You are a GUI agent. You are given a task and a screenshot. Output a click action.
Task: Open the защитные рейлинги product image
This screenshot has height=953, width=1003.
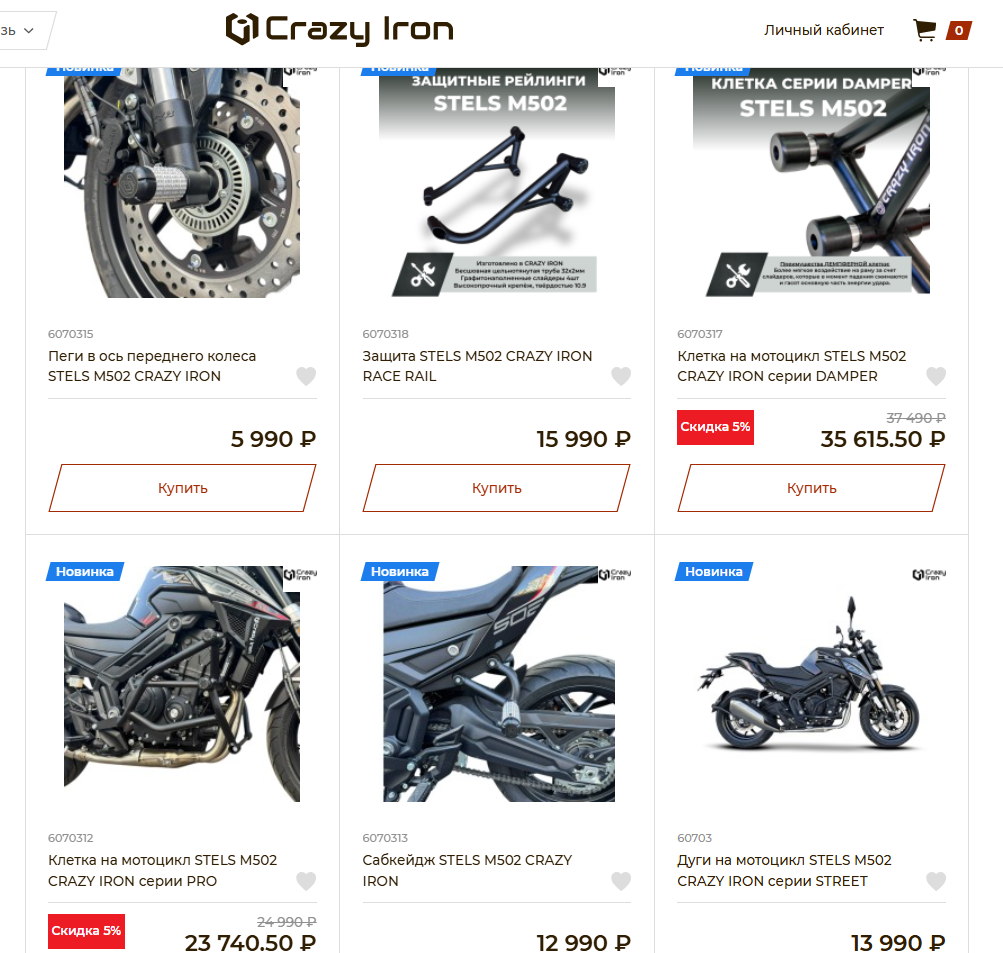[497, 182]
